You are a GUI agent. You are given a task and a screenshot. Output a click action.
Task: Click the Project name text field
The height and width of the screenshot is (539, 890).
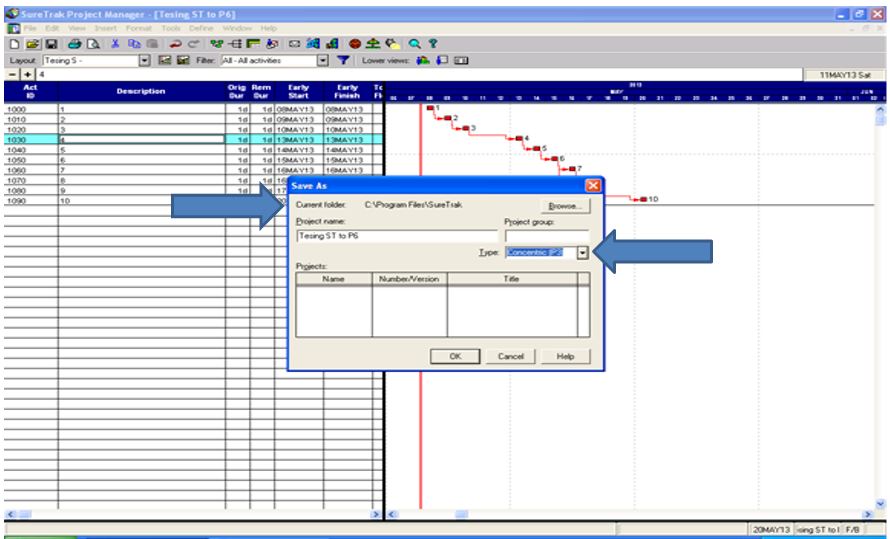tap(396, 237)
